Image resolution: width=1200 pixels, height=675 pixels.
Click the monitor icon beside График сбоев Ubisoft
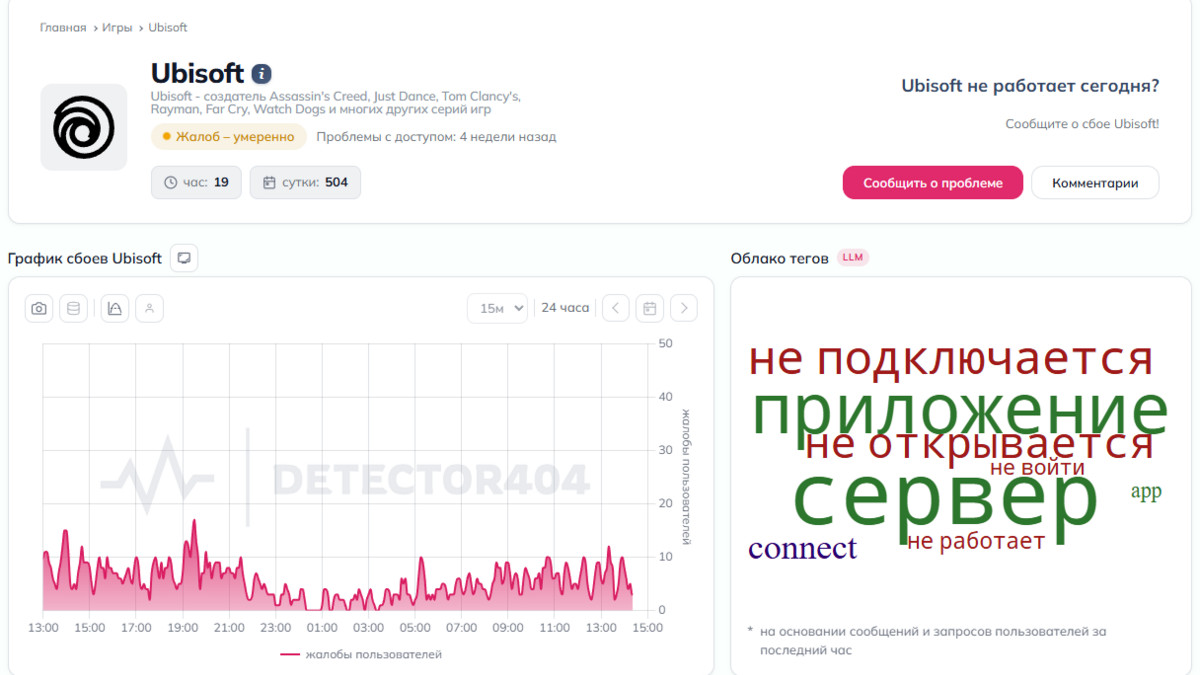click(184, 258)
